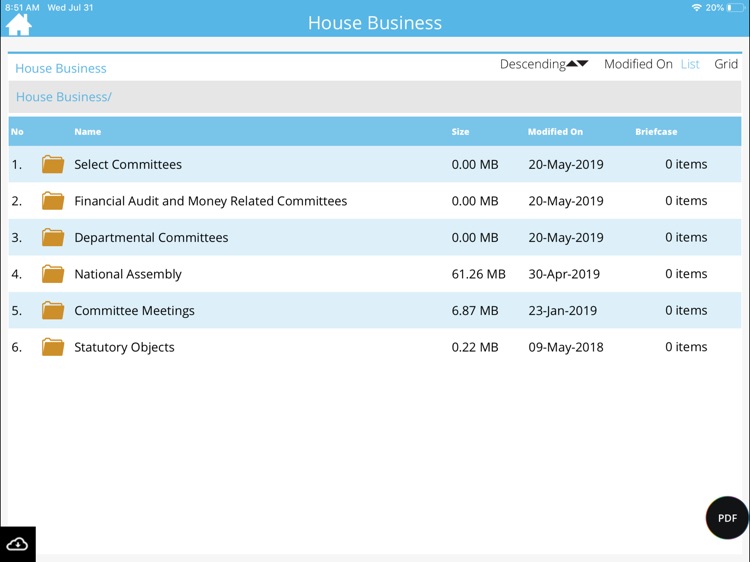Image resolution: width=750 pixels, height=562 pixels.
Task: Open the cloud download icon
Action: pos(18,544)
